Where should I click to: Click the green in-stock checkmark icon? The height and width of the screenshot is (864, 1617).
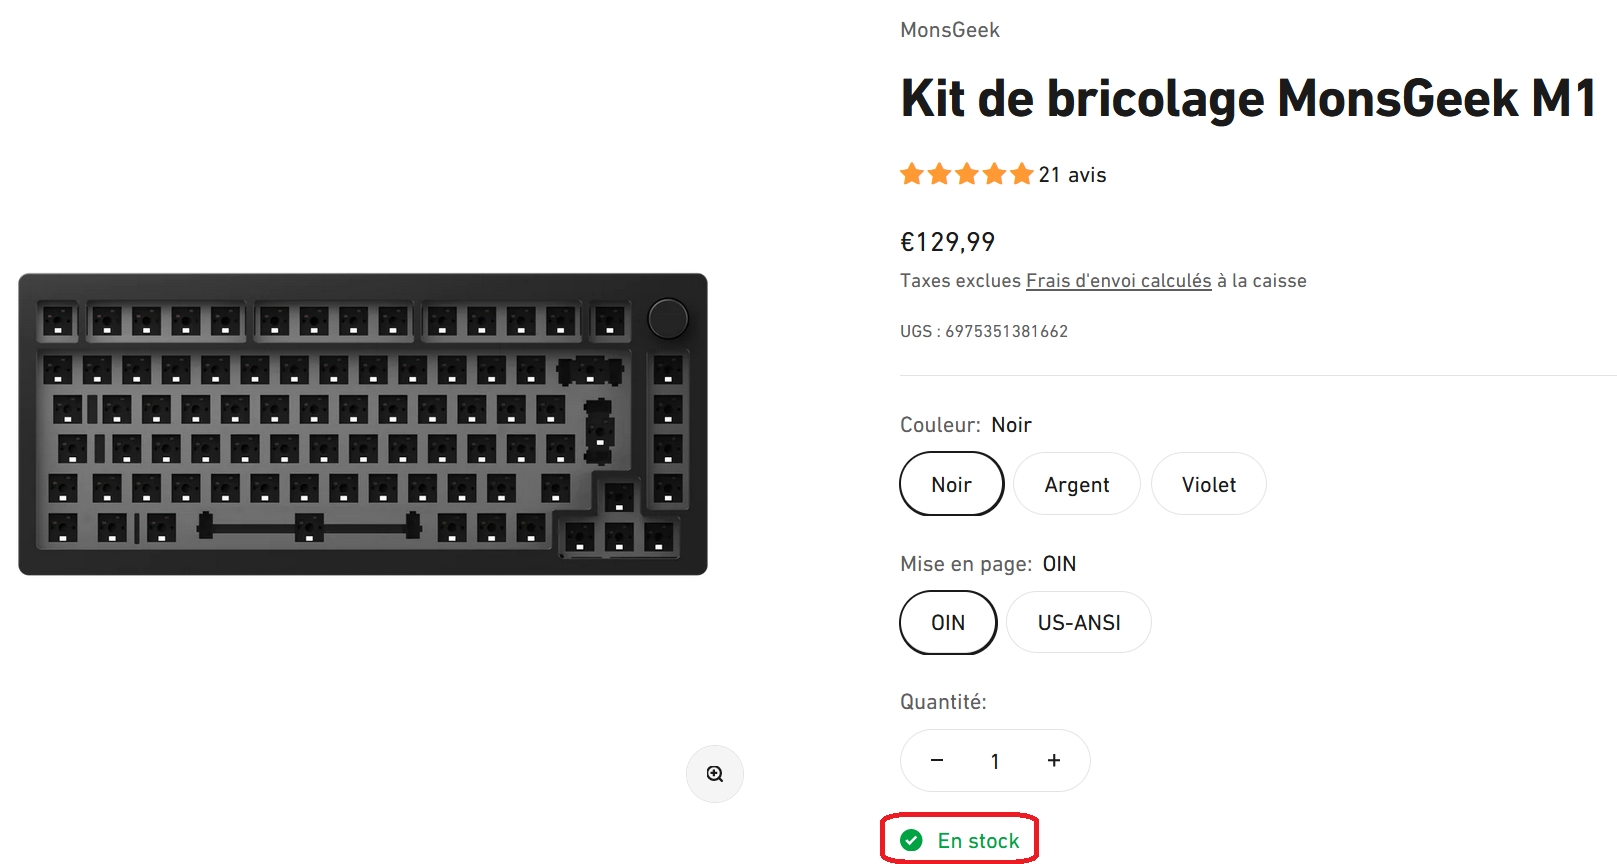click(x=911, y=840)
